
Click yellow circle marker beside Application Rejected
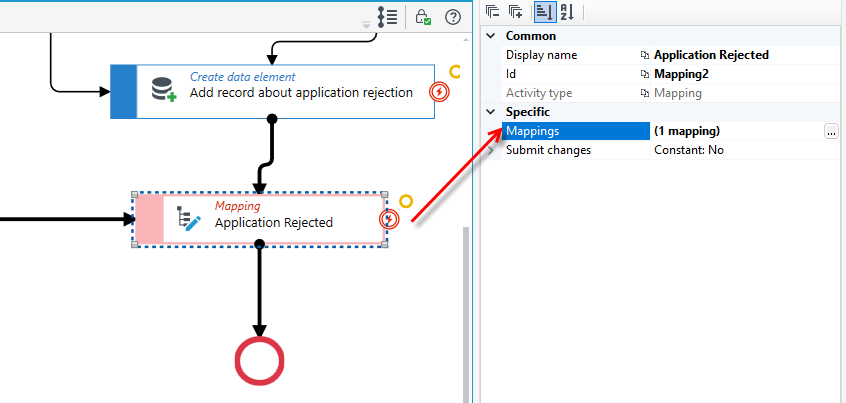coord(406,201)
